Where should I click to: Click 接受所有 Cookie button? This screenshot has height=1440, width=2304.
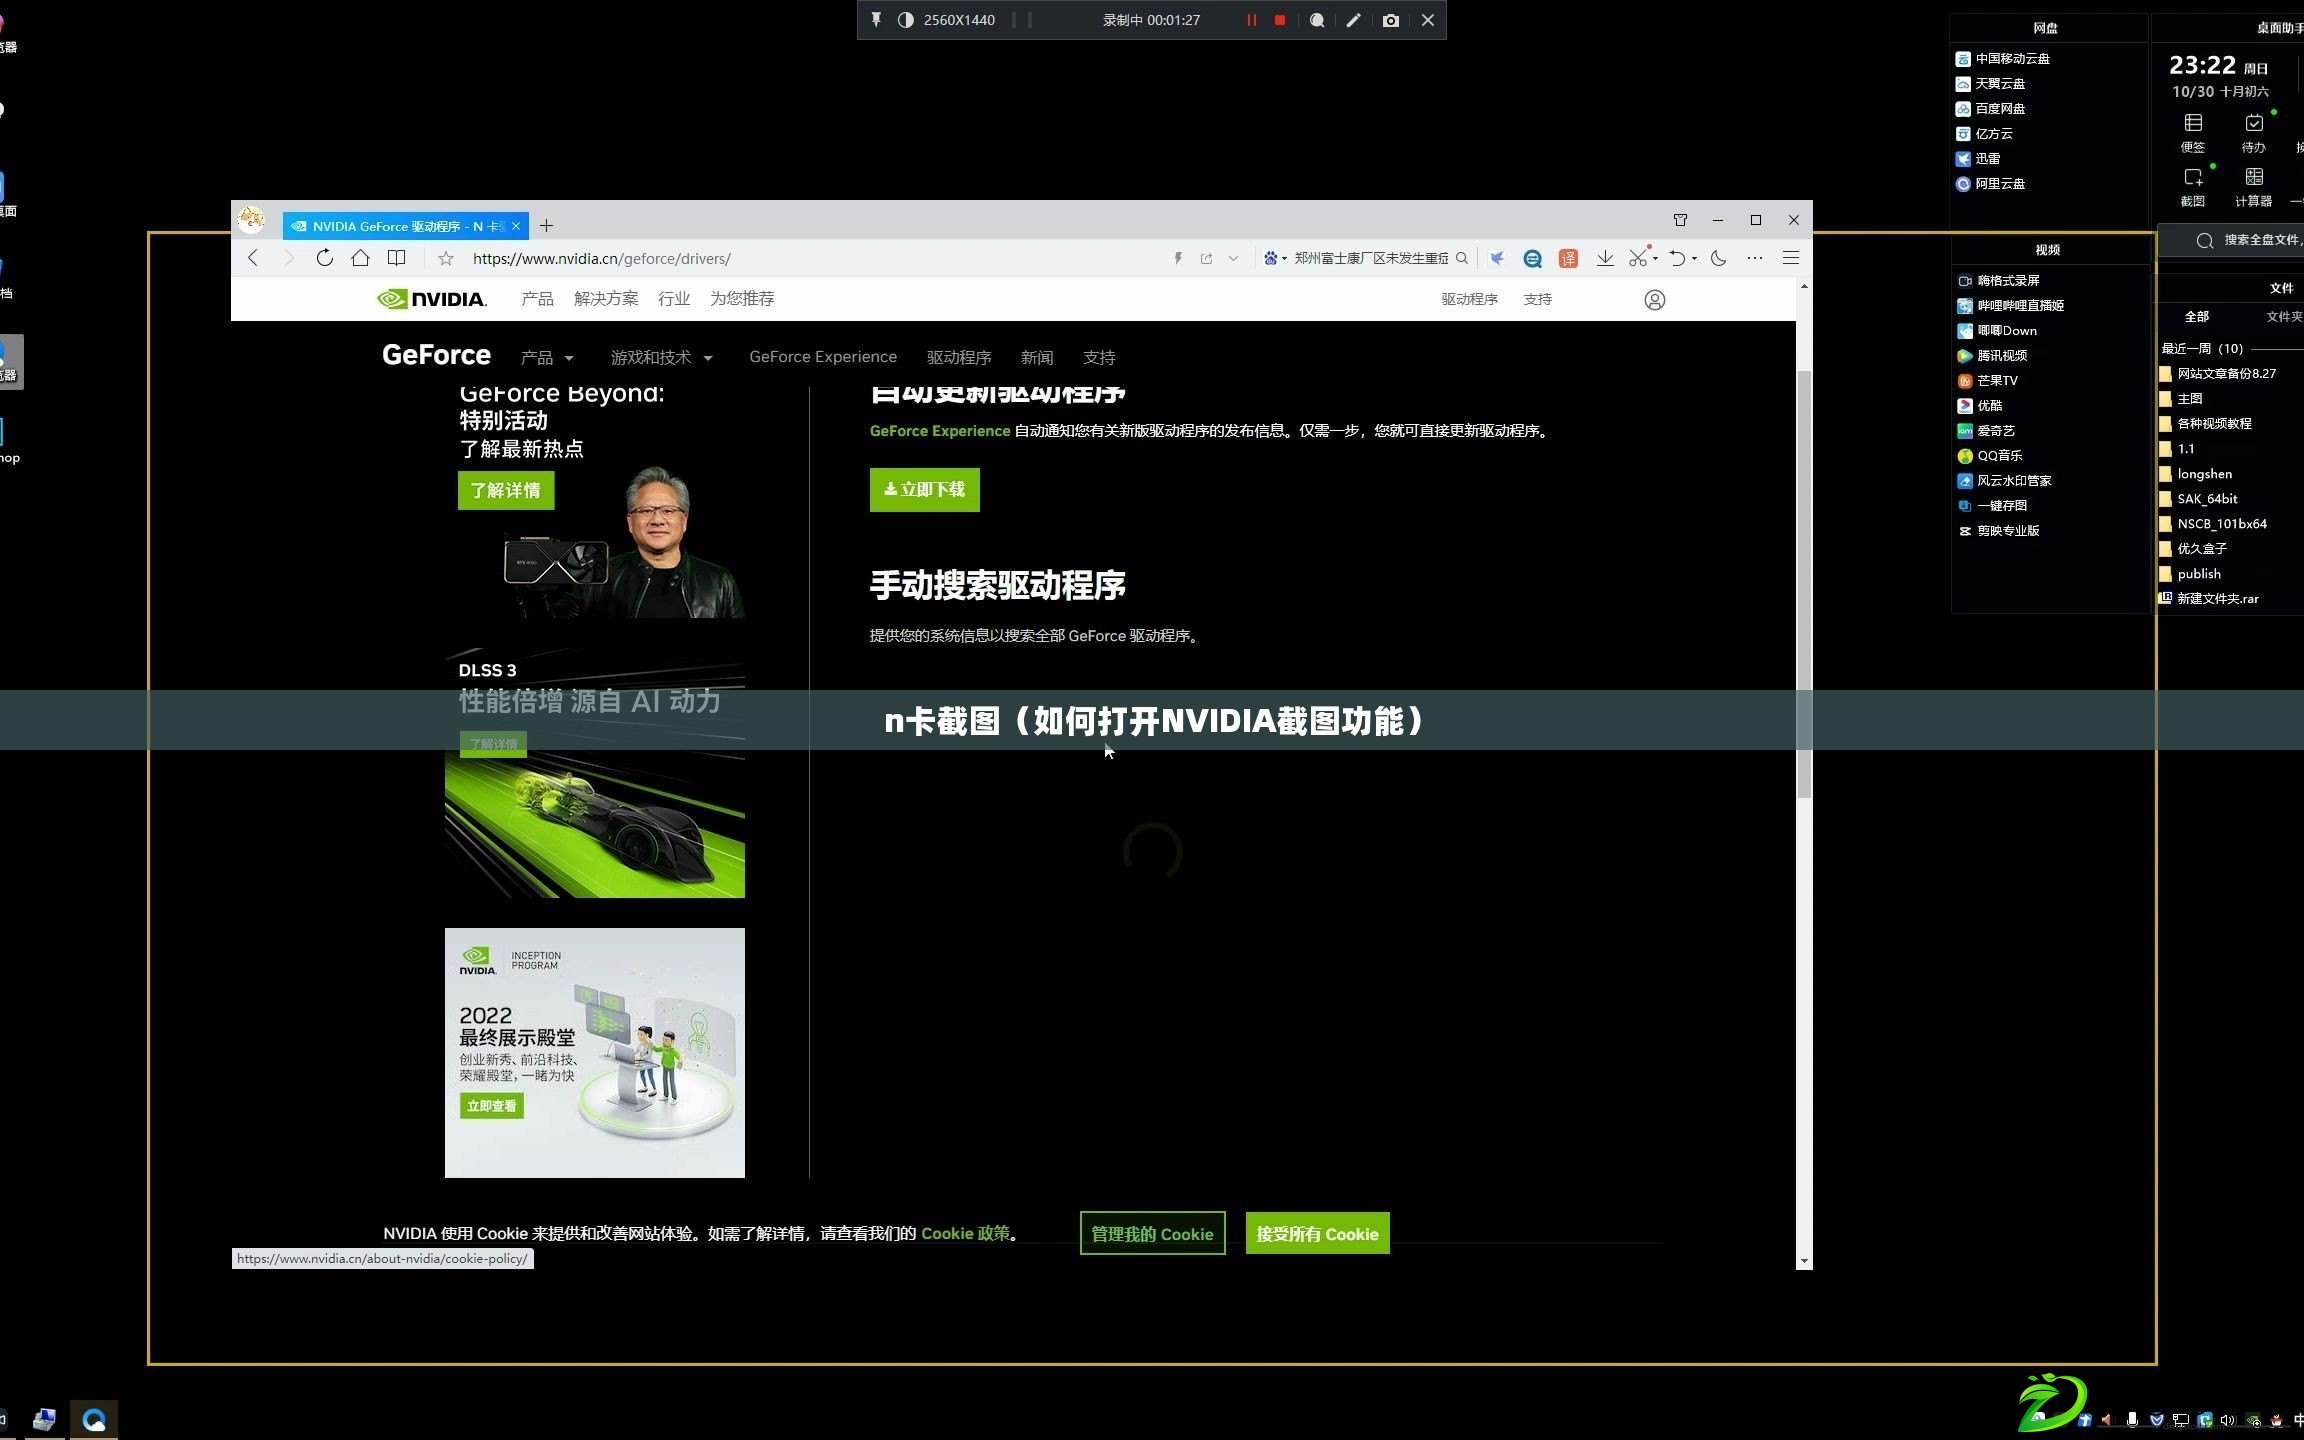coord(1317,1234)
